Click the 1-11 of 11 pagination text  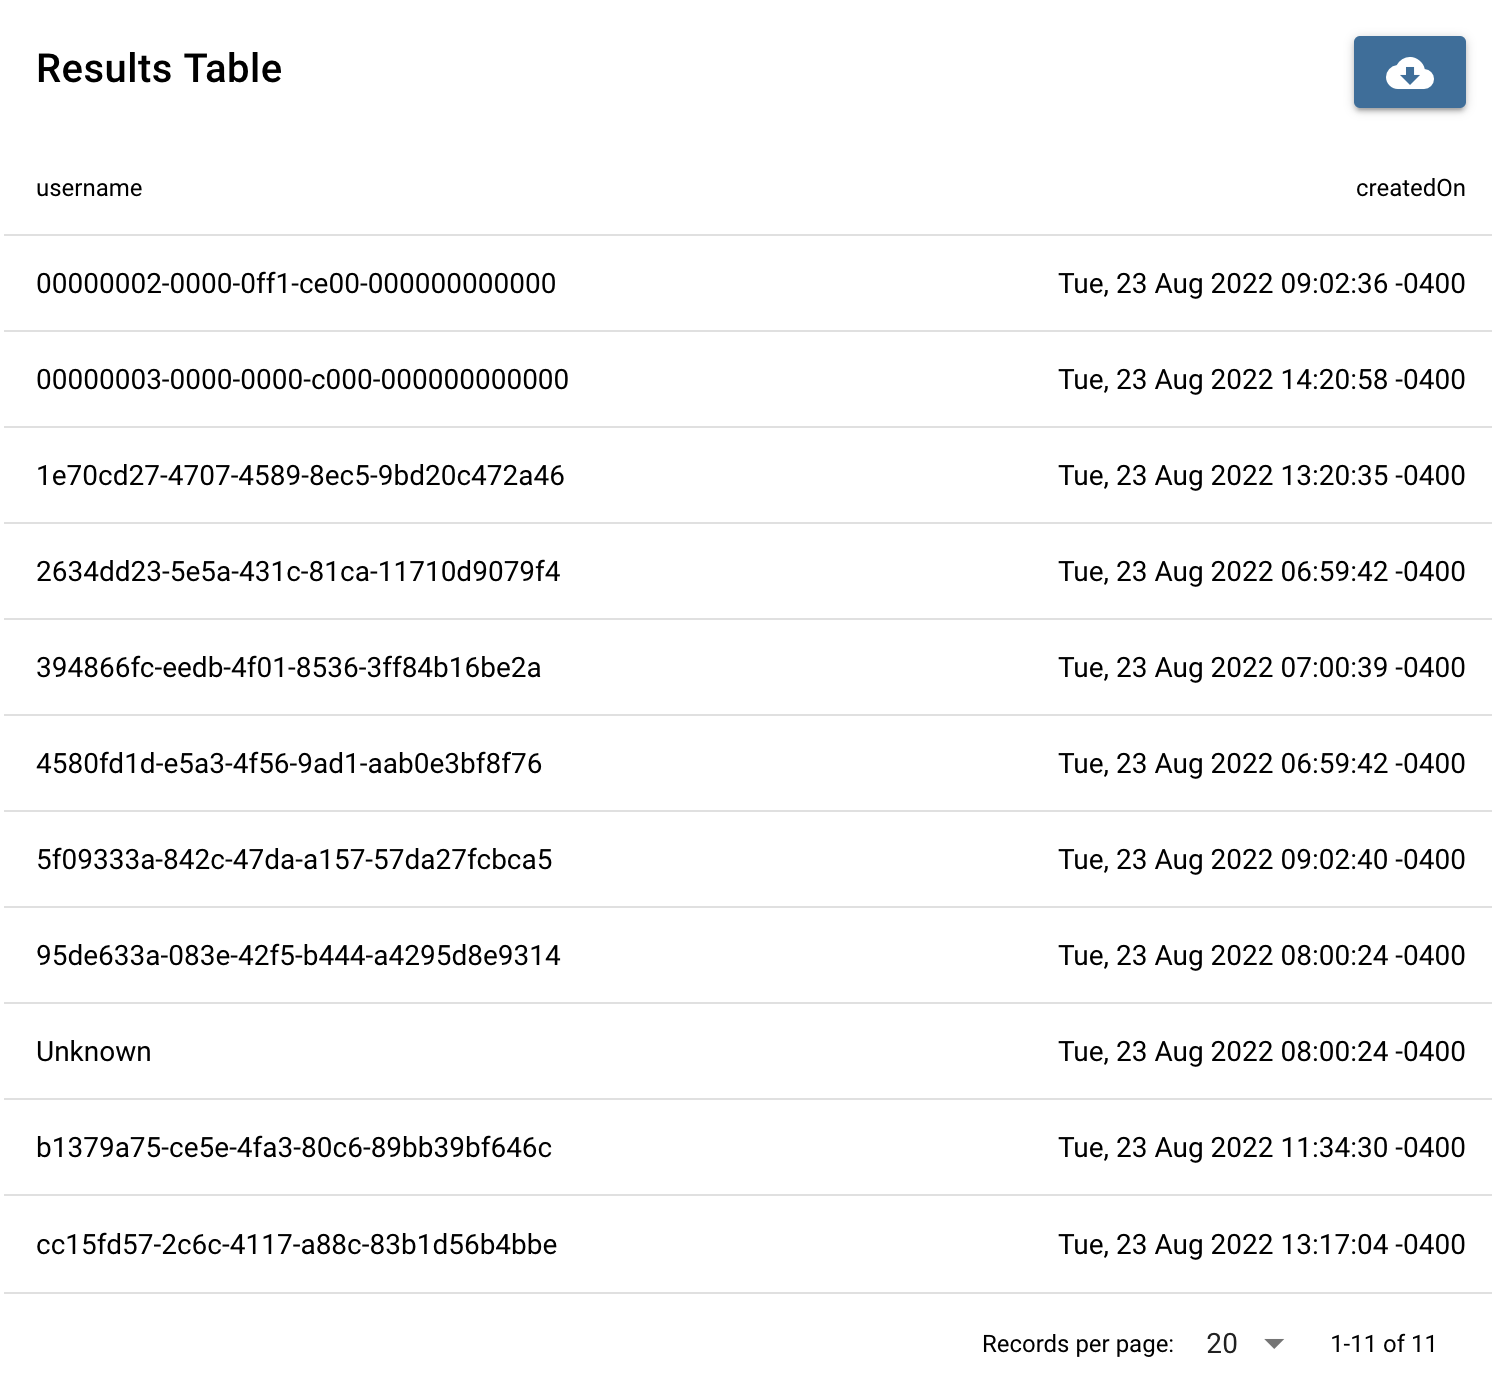tap(1383, 1344)
